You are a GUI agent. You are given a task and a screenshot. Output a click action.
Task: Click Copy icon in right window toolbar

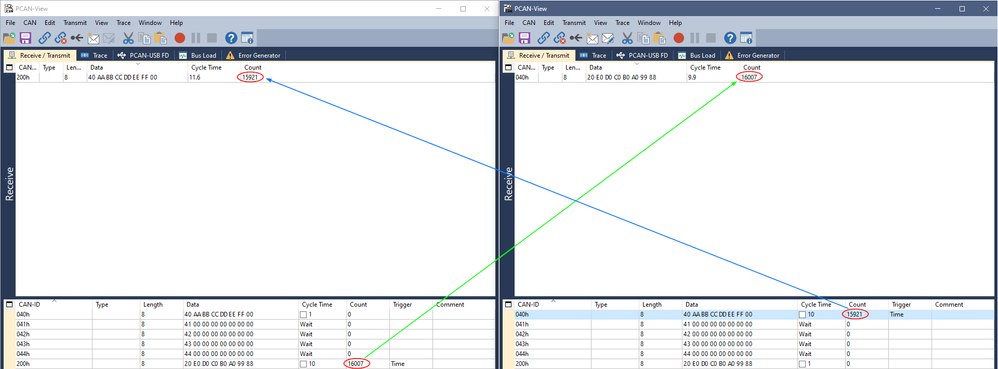(643, 38)
